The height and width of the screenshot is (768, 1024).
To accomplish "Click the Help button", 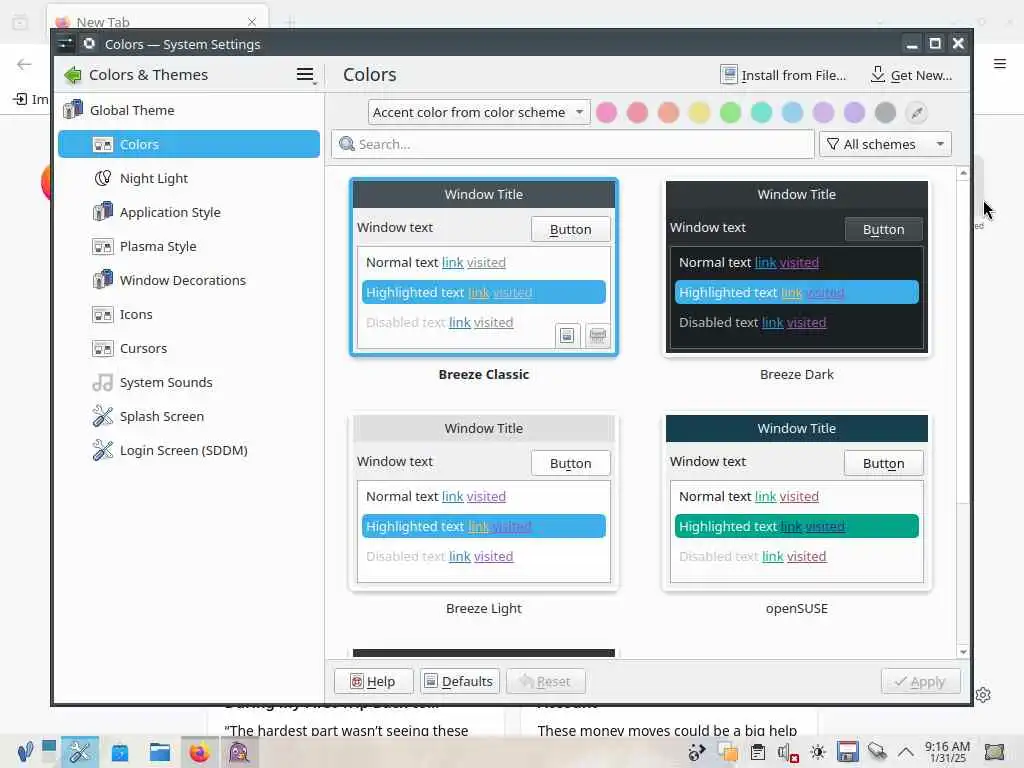I will (x=374, y=681).
